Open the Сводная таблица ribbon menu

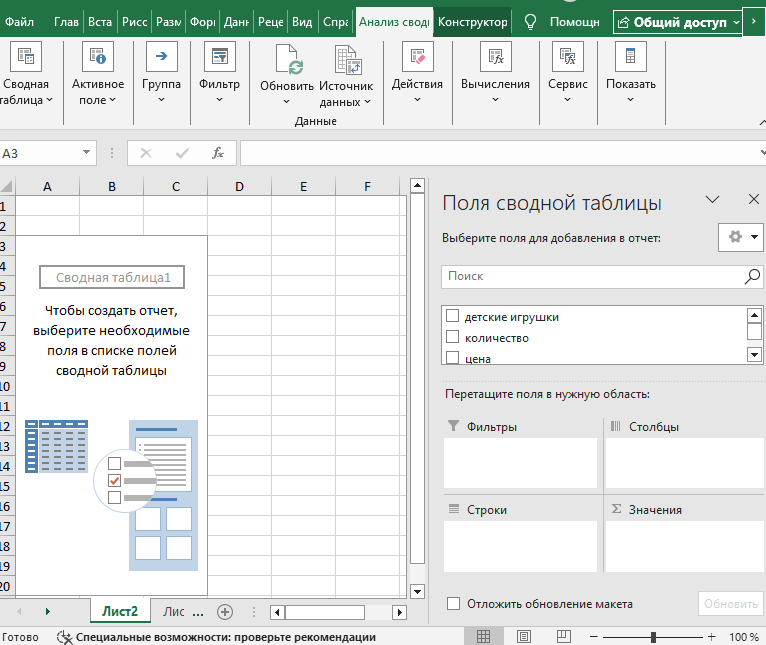[26, 75]
